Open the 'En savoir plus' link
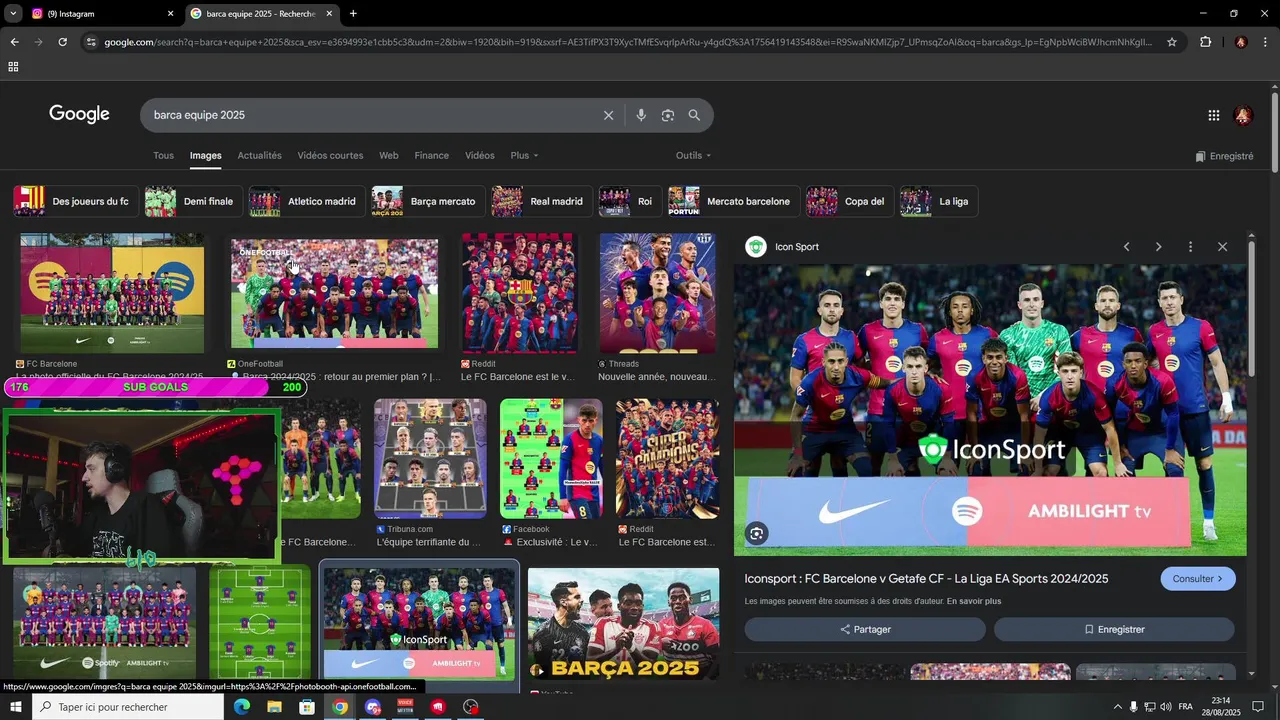 point(973,601)
